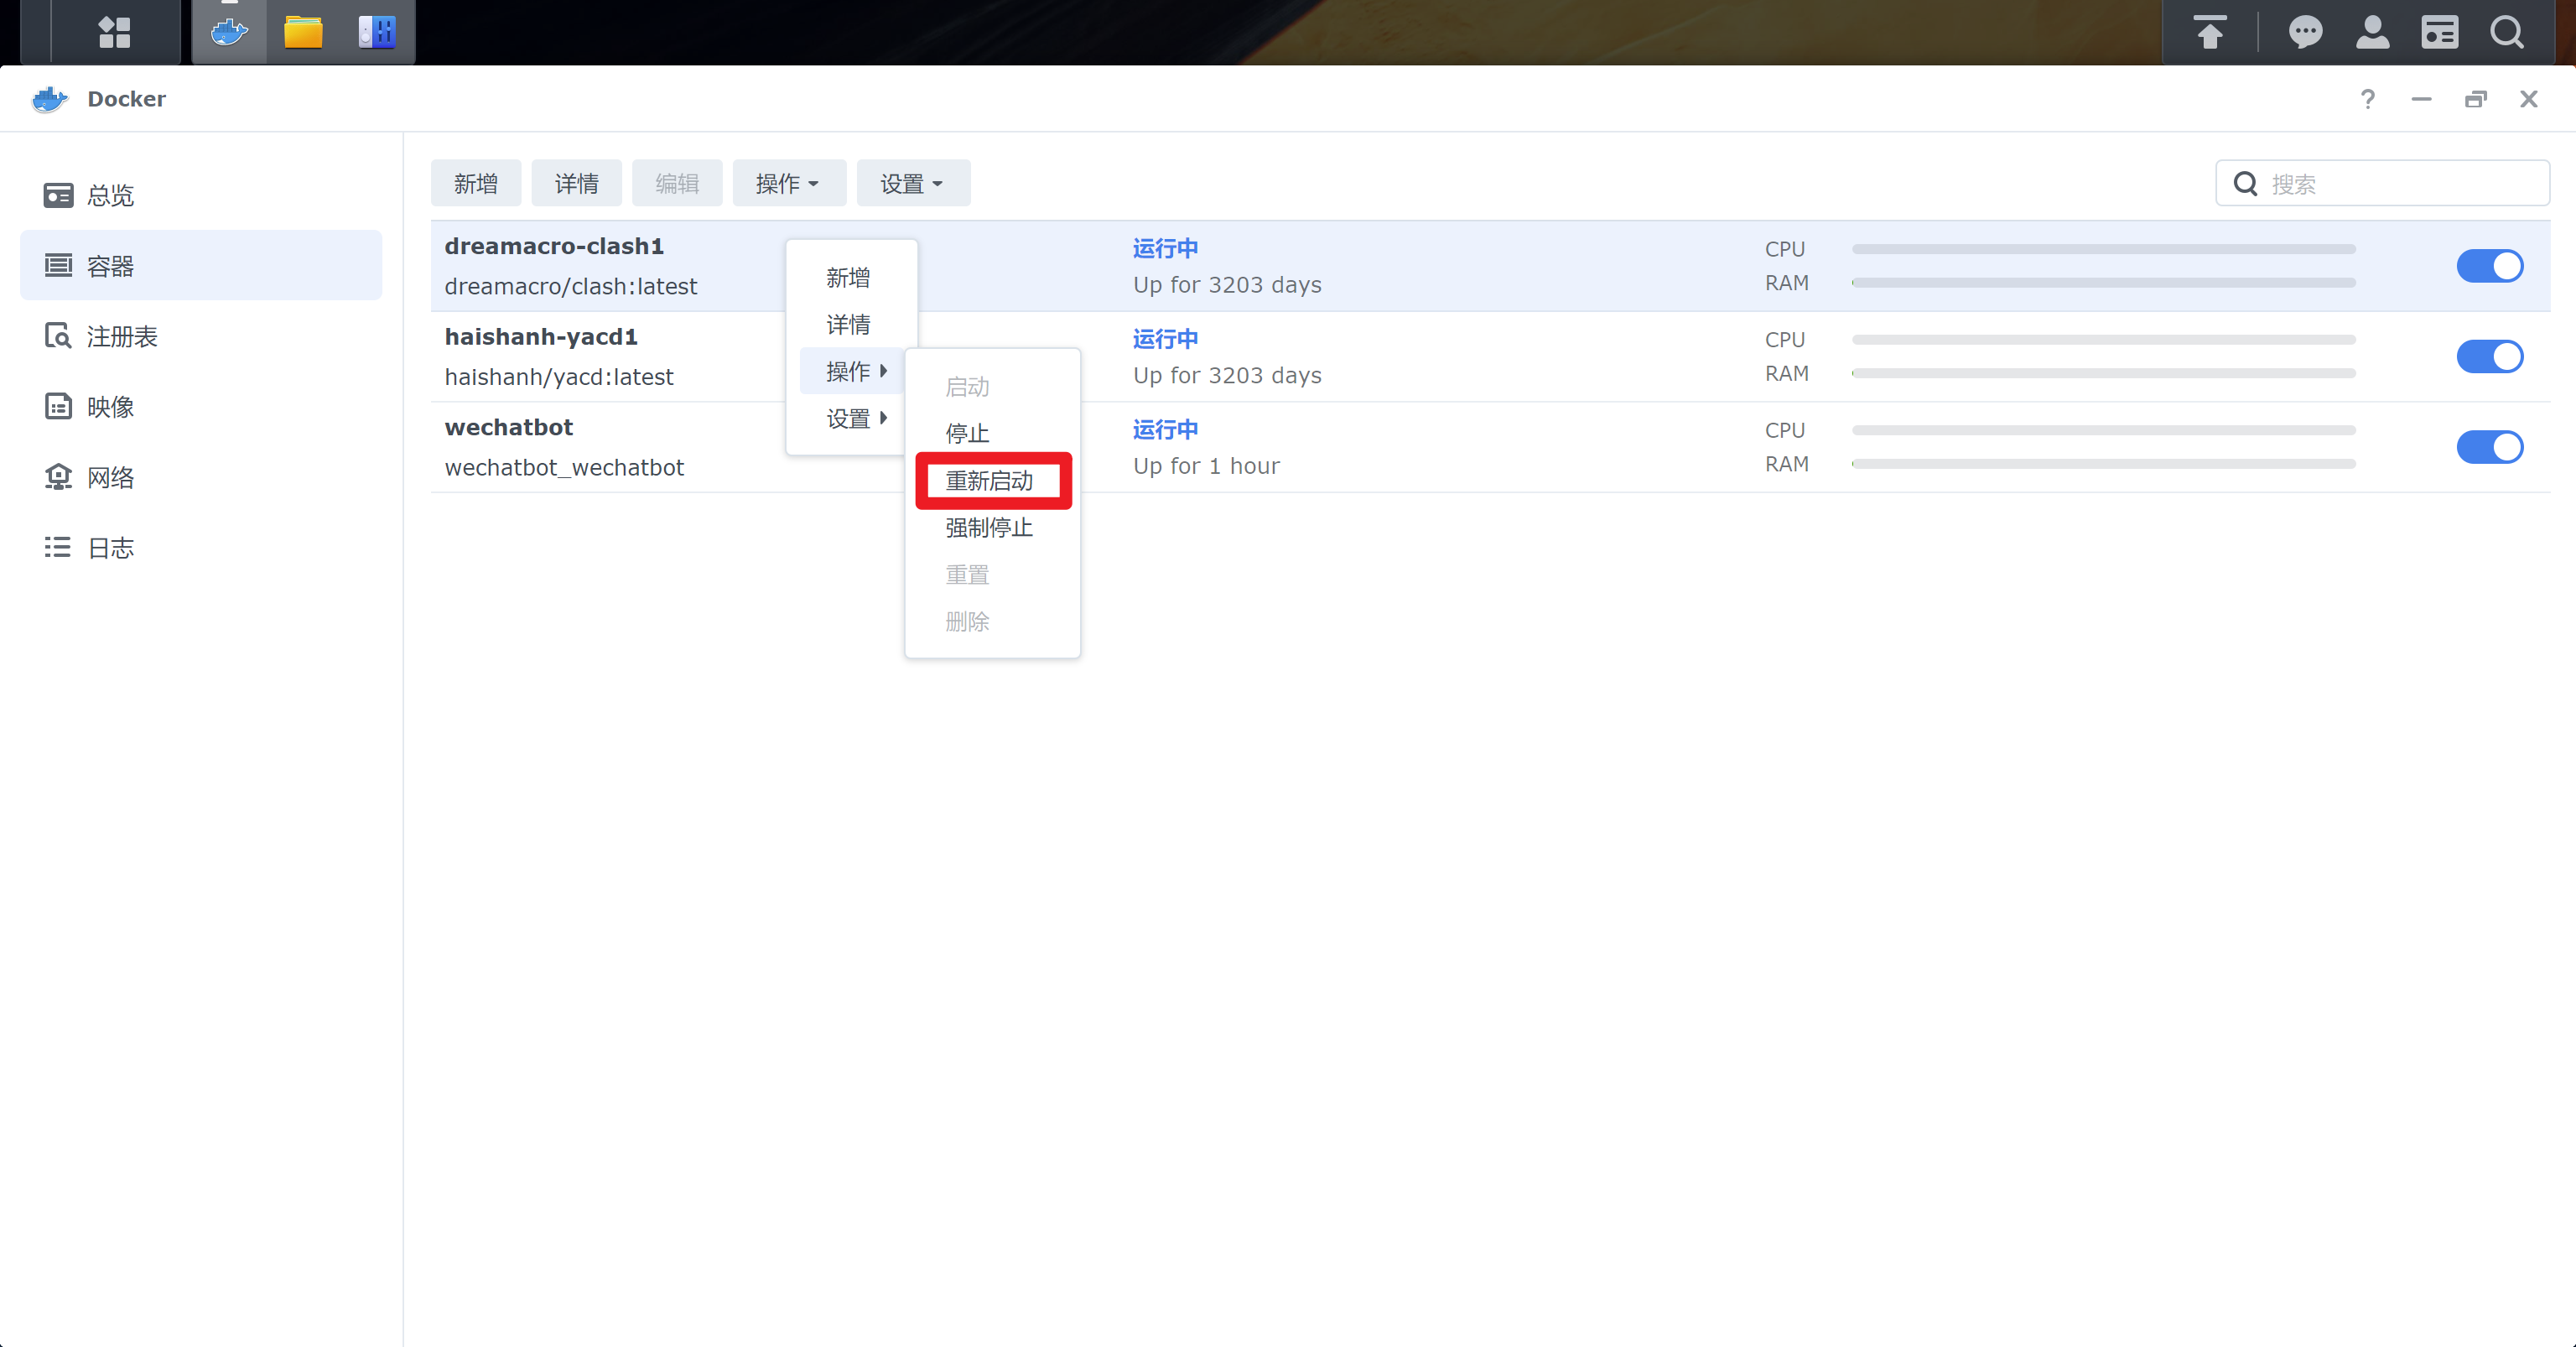Open the 注册表 section

pos(201,336)
